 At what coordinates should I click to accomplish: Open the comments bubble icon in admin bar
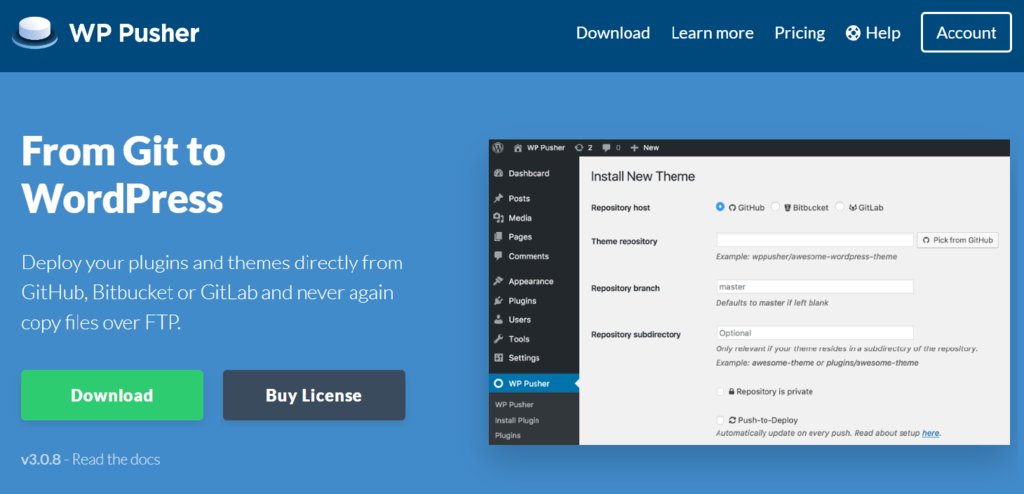[x=606, y=147]
